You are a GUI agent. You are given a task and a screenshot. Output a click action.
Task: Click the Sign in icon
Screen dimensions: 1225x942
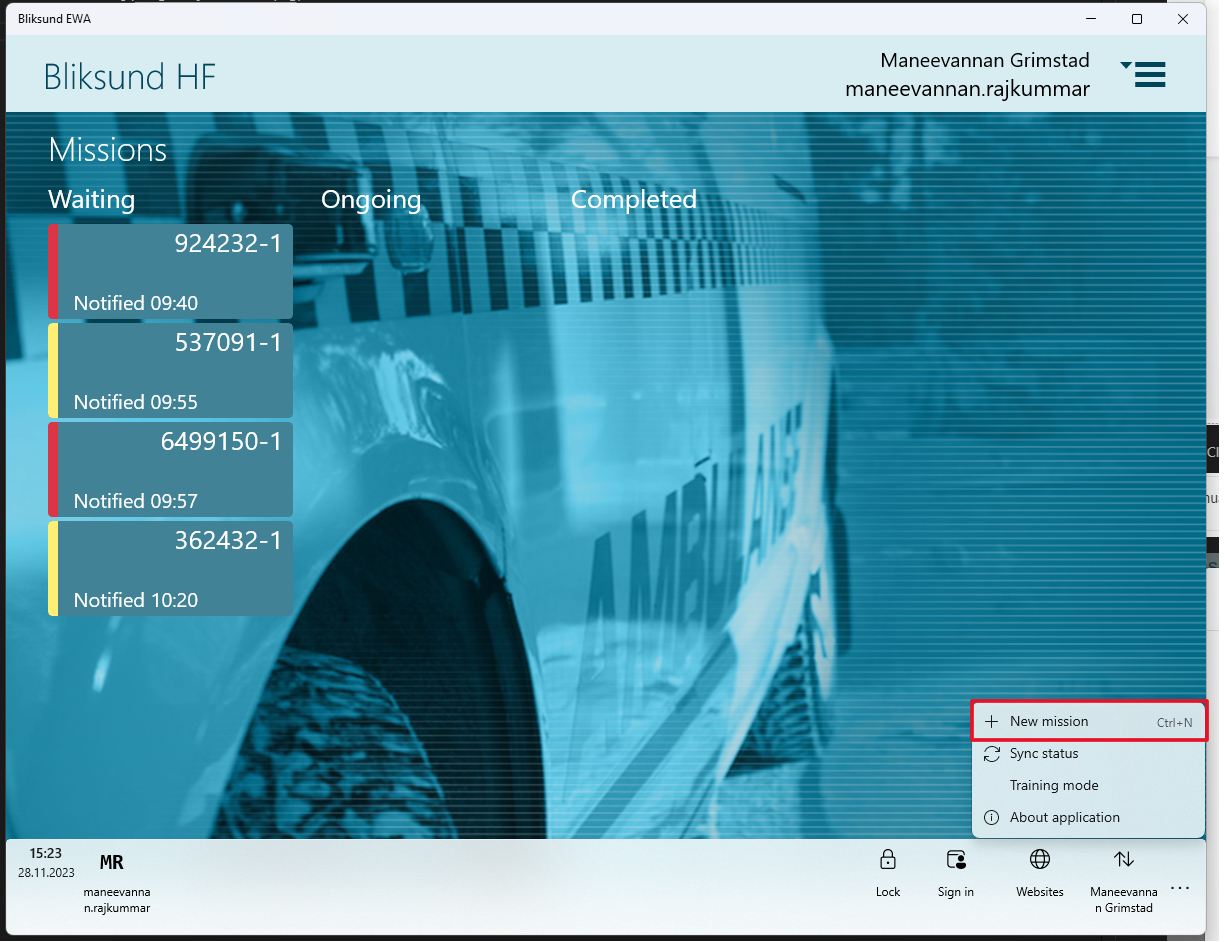coord(956,860)
